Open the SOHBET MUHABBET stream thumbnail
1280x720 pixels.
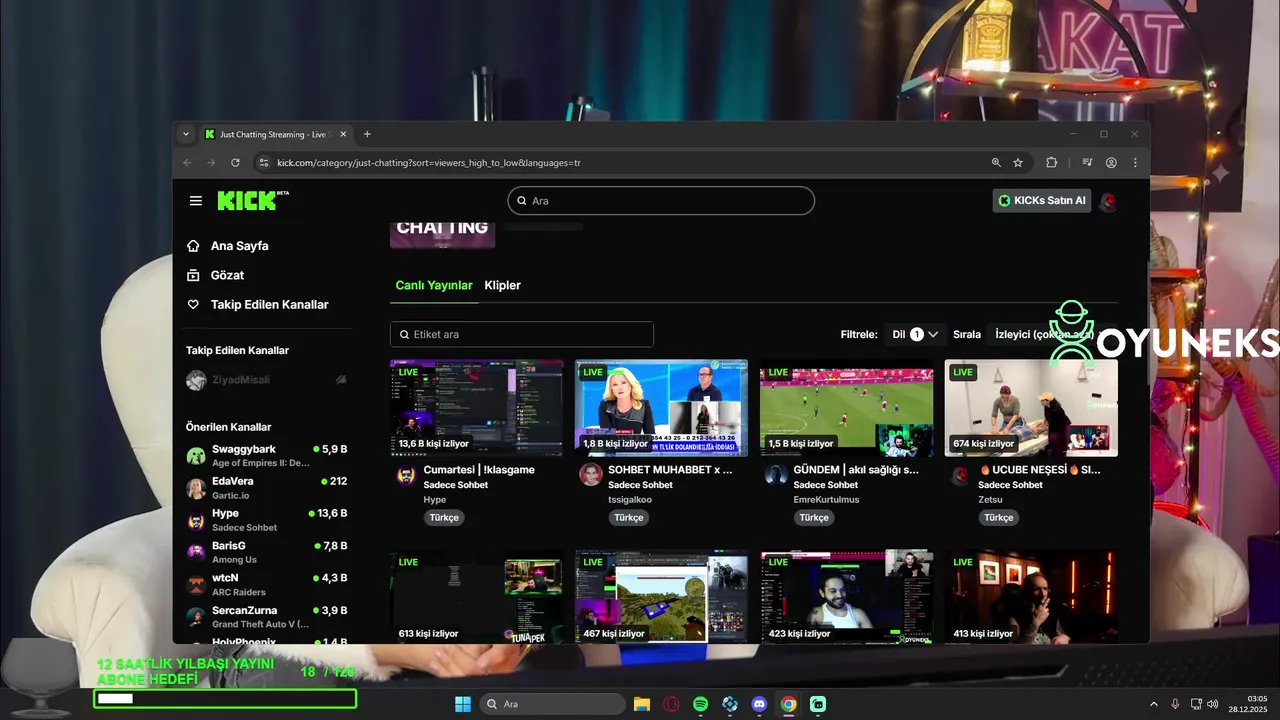pos(661,408)
